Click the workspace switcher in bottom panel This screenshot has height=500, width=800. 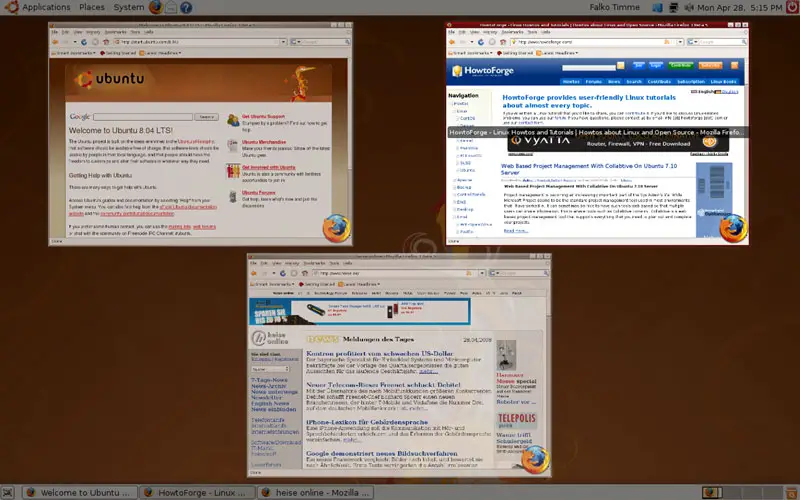[743, 493]
